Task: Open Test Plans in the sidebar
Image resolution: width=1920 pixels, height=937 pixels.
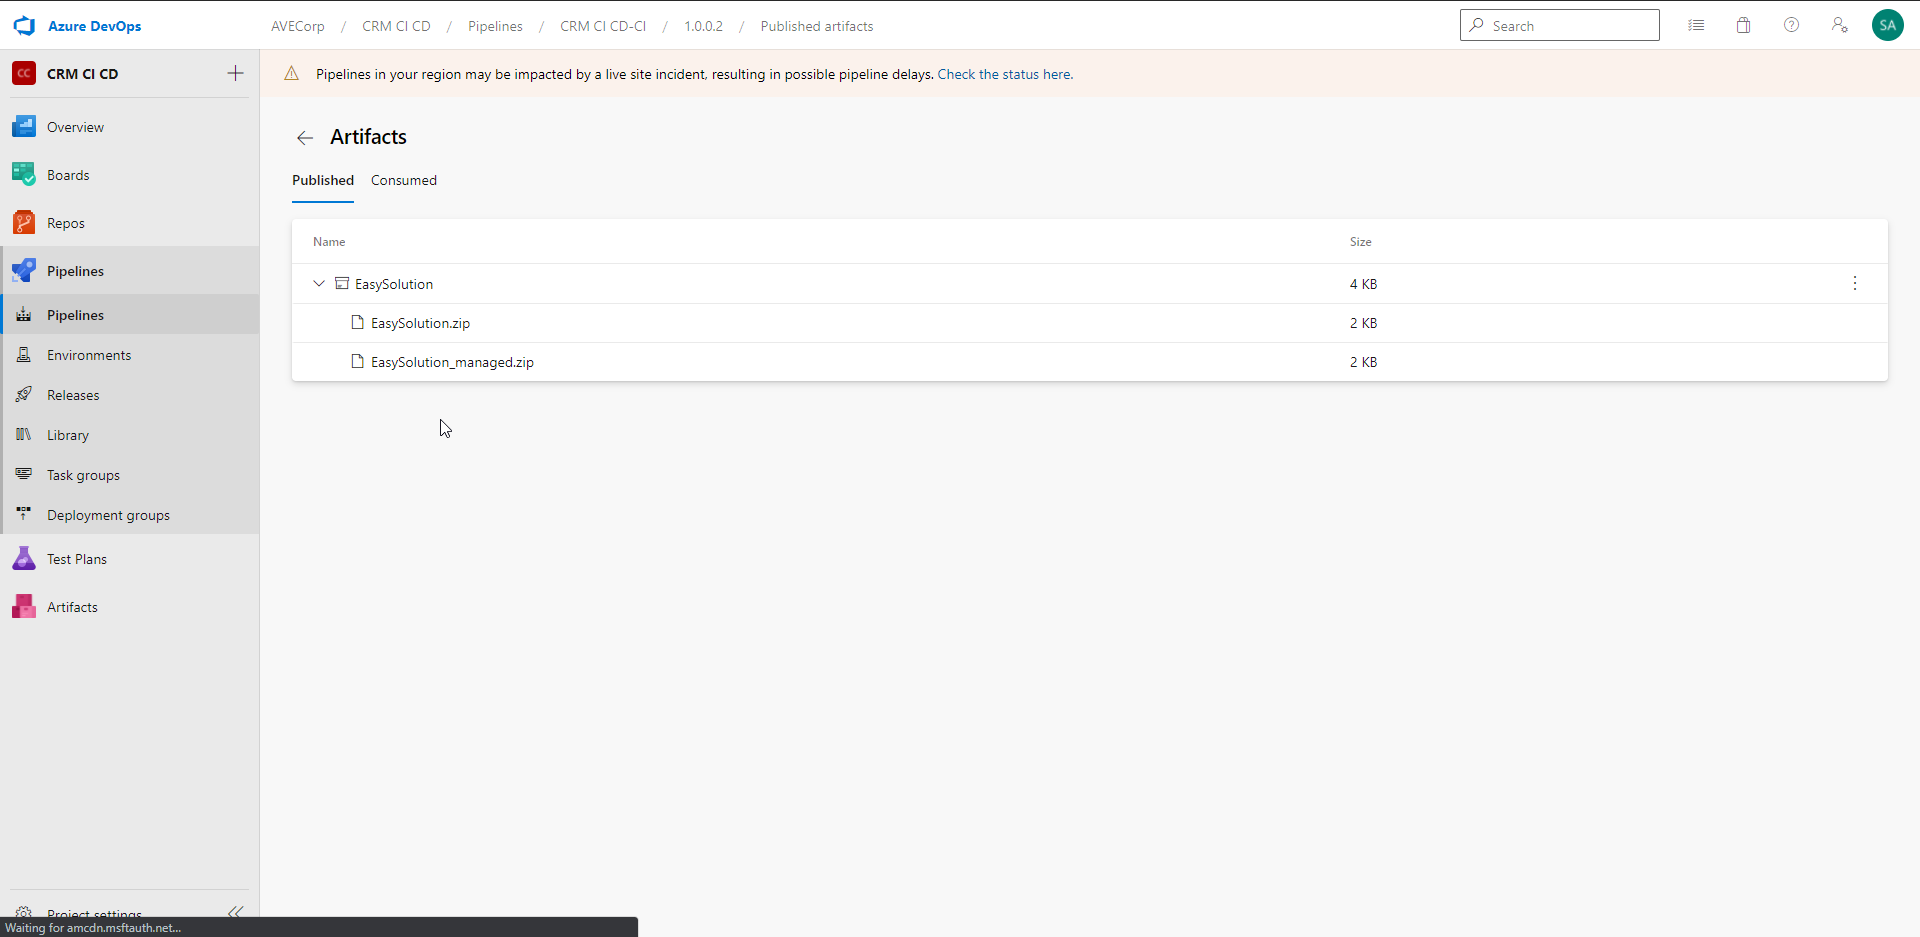Action: point(130,559)
